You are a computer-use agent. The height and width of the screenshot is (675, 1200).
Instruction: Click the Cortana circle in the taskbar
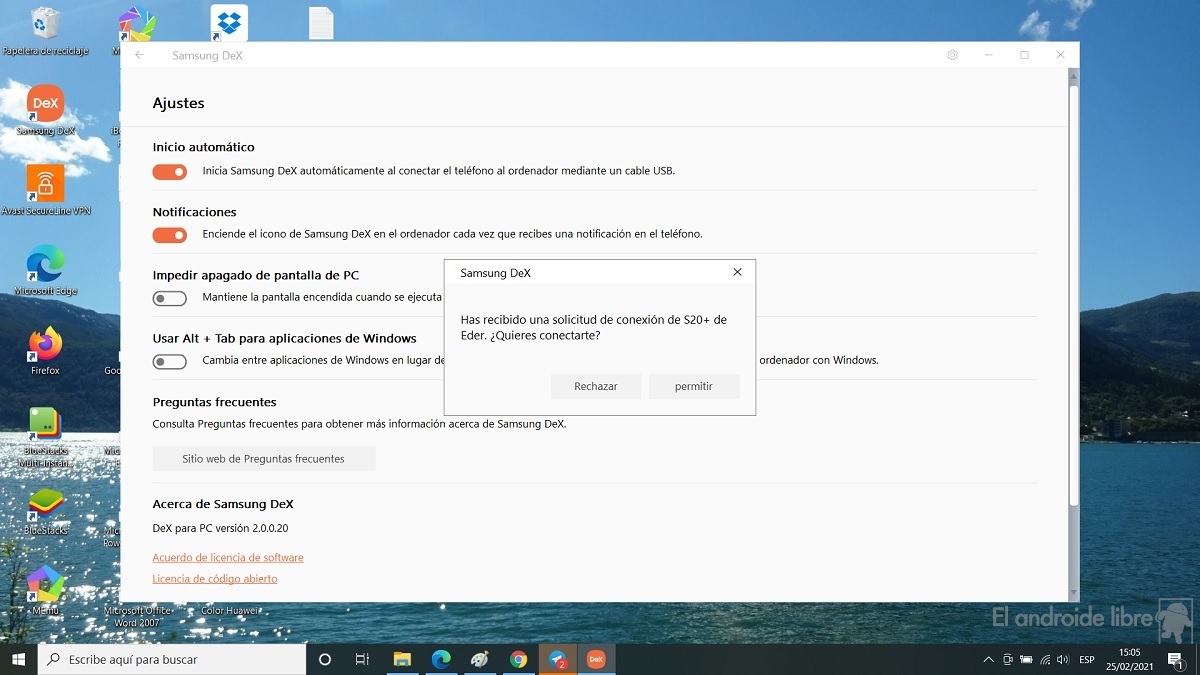pos(324,659)
